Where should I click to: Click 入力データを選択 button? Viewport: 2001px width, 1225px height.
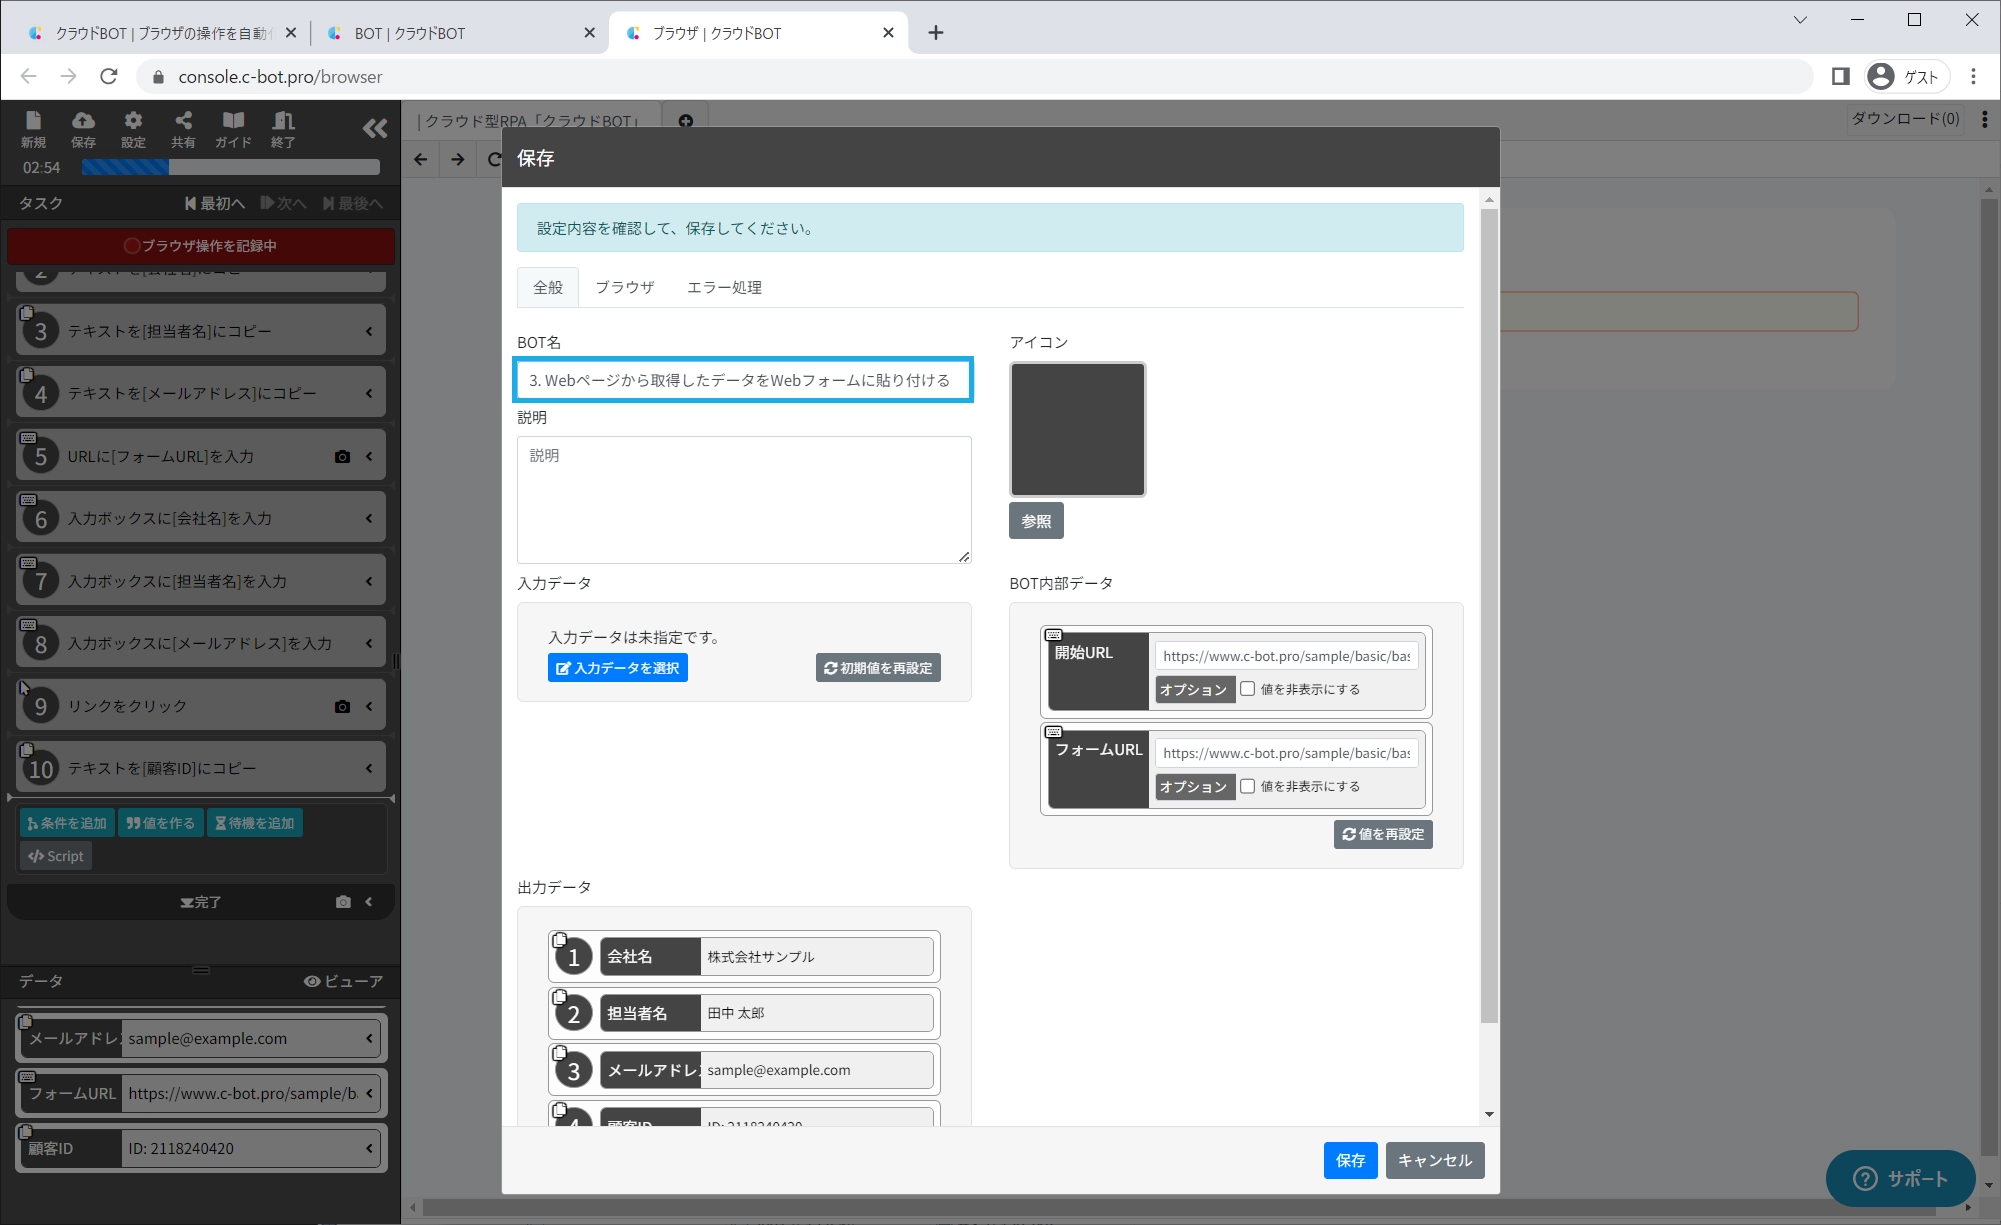(617, 668)
